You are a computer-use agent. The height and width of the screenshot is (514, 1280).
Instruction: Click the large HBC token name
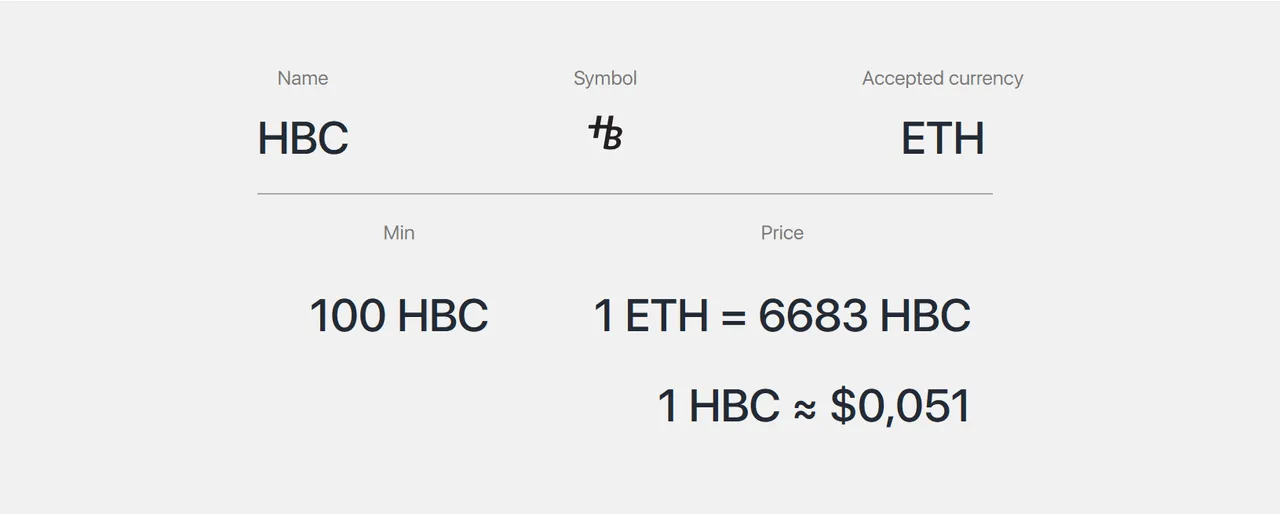[x=303, y=139]
